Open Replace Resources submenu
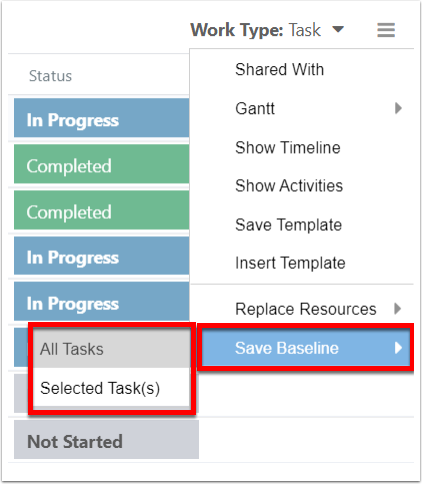This screenshot has width=422, height=484. [x=302, y=309]
